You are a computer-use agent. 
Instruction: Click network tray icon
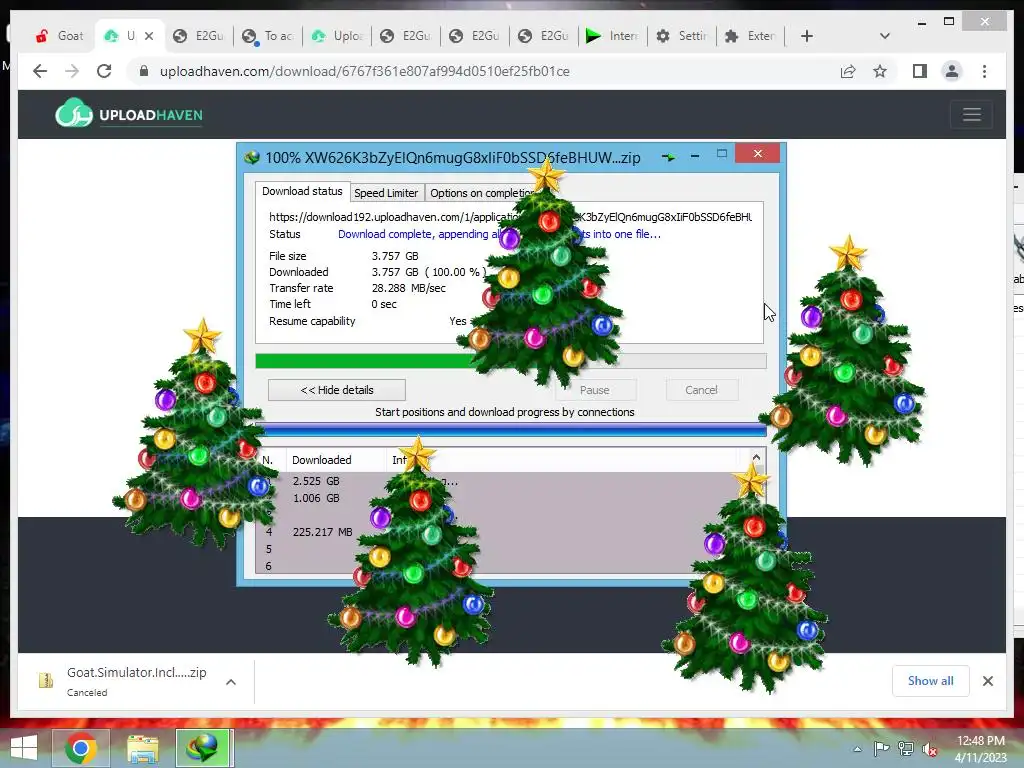(x=906, y=749)
